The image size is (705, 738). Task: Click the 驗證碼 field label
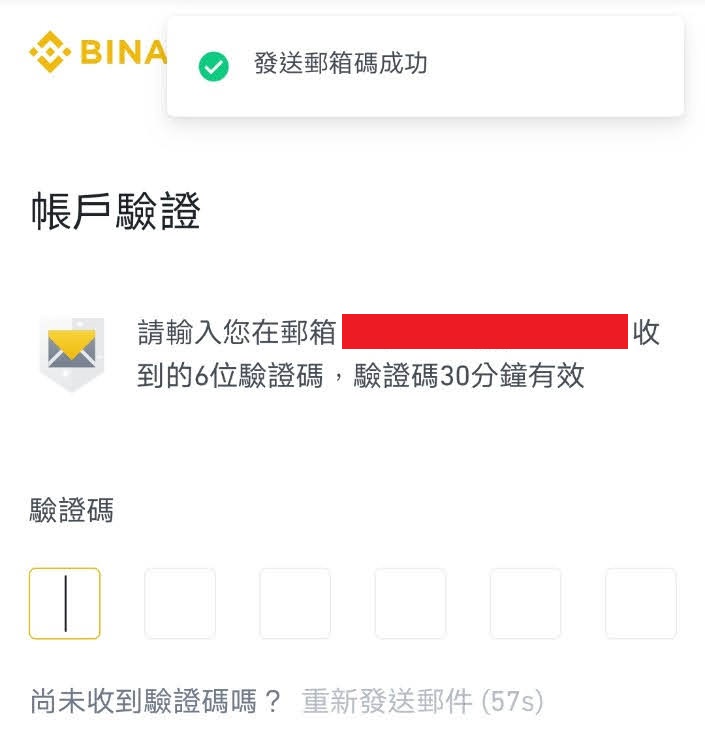point(72,510)
